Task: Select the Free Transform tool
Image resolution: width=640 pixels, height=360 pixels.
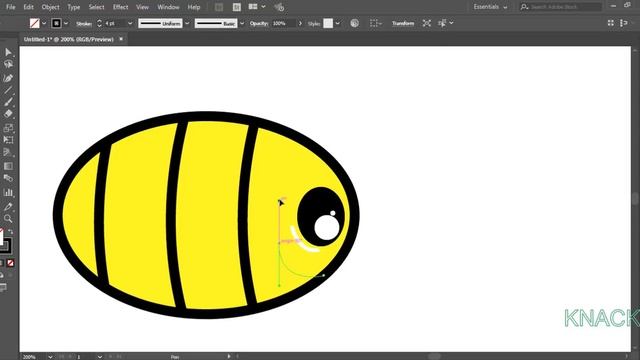Action: click(8, 140)
